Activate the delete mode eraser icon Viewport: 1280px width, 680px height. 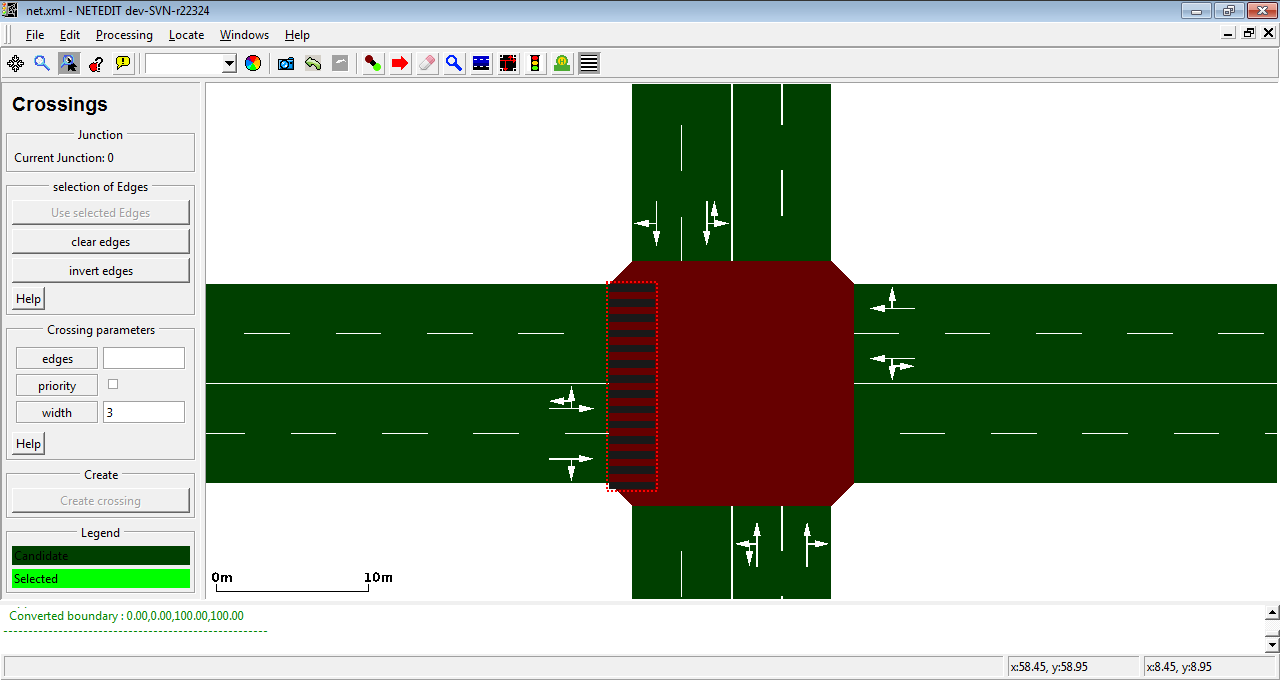pyautogui.click(x=427, y=63)
